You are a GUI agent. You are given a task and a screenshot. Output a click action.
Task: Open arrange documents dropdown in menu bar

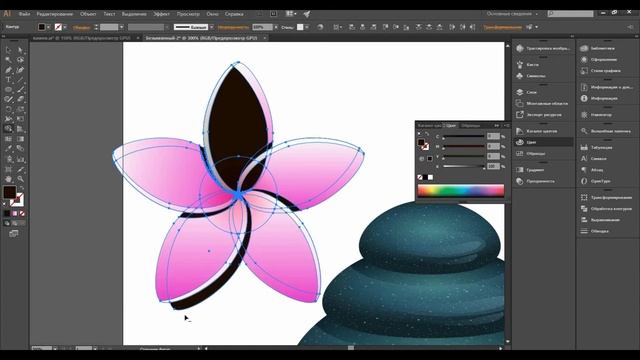click(x=291, y=14)
